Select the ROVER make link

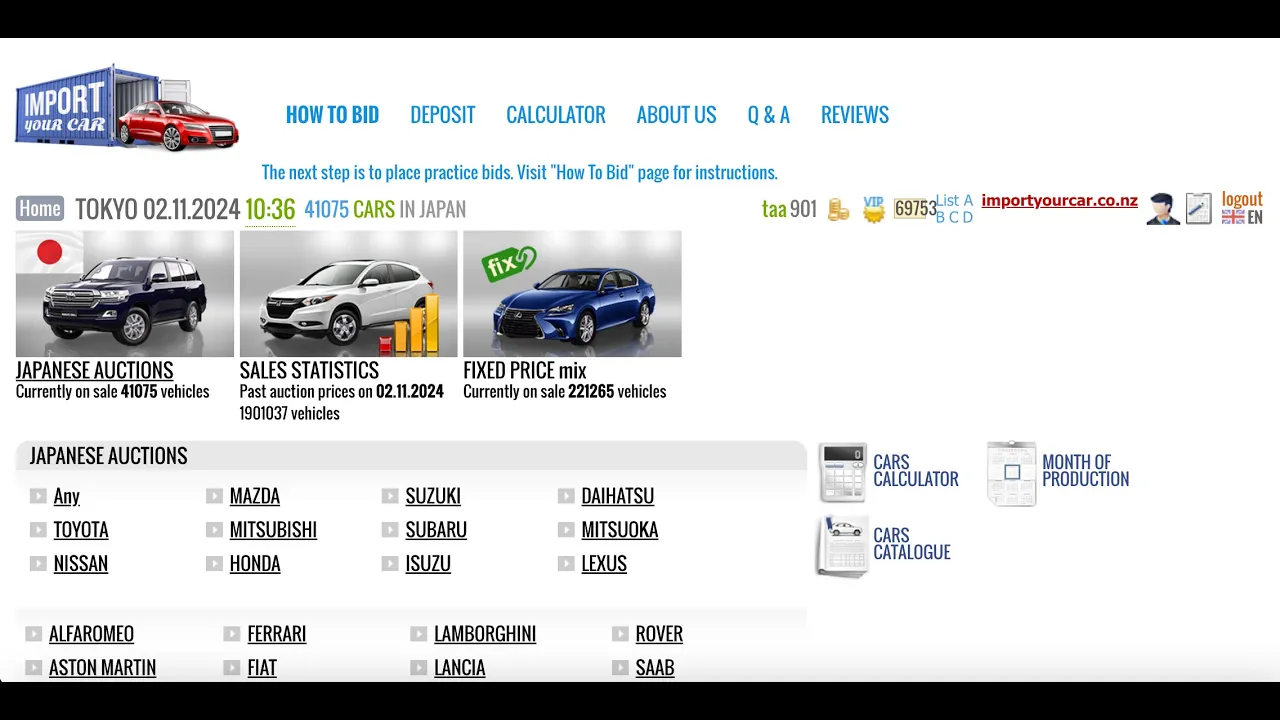tap(659, 634)
